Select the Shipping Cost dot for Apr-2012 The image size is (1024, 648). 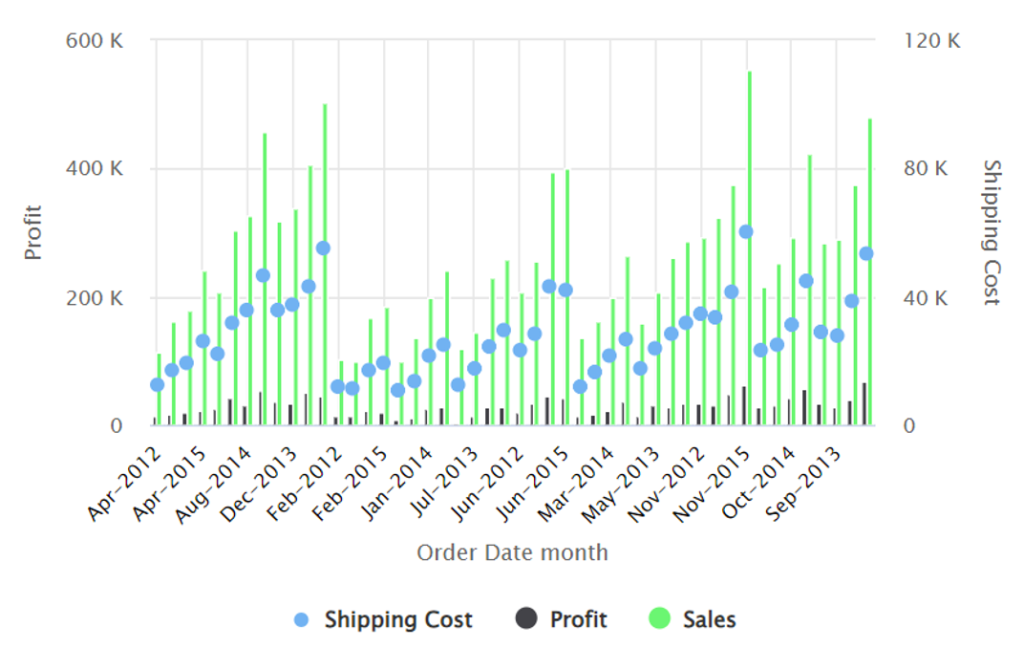(157, 385)
